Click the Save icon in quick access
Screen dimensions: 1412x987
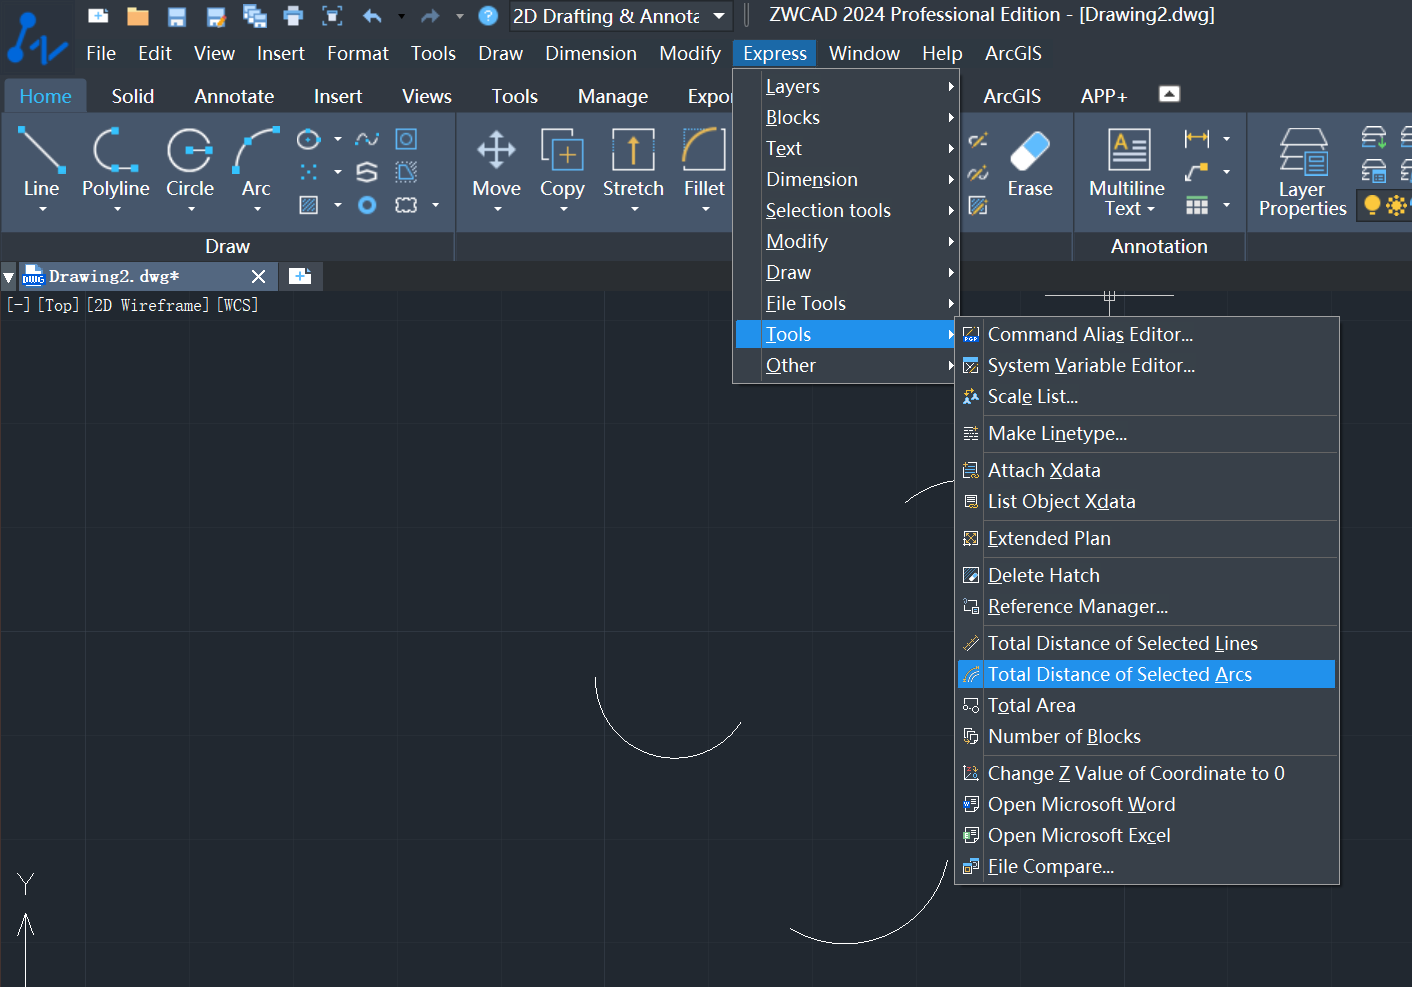coord(177,16)
